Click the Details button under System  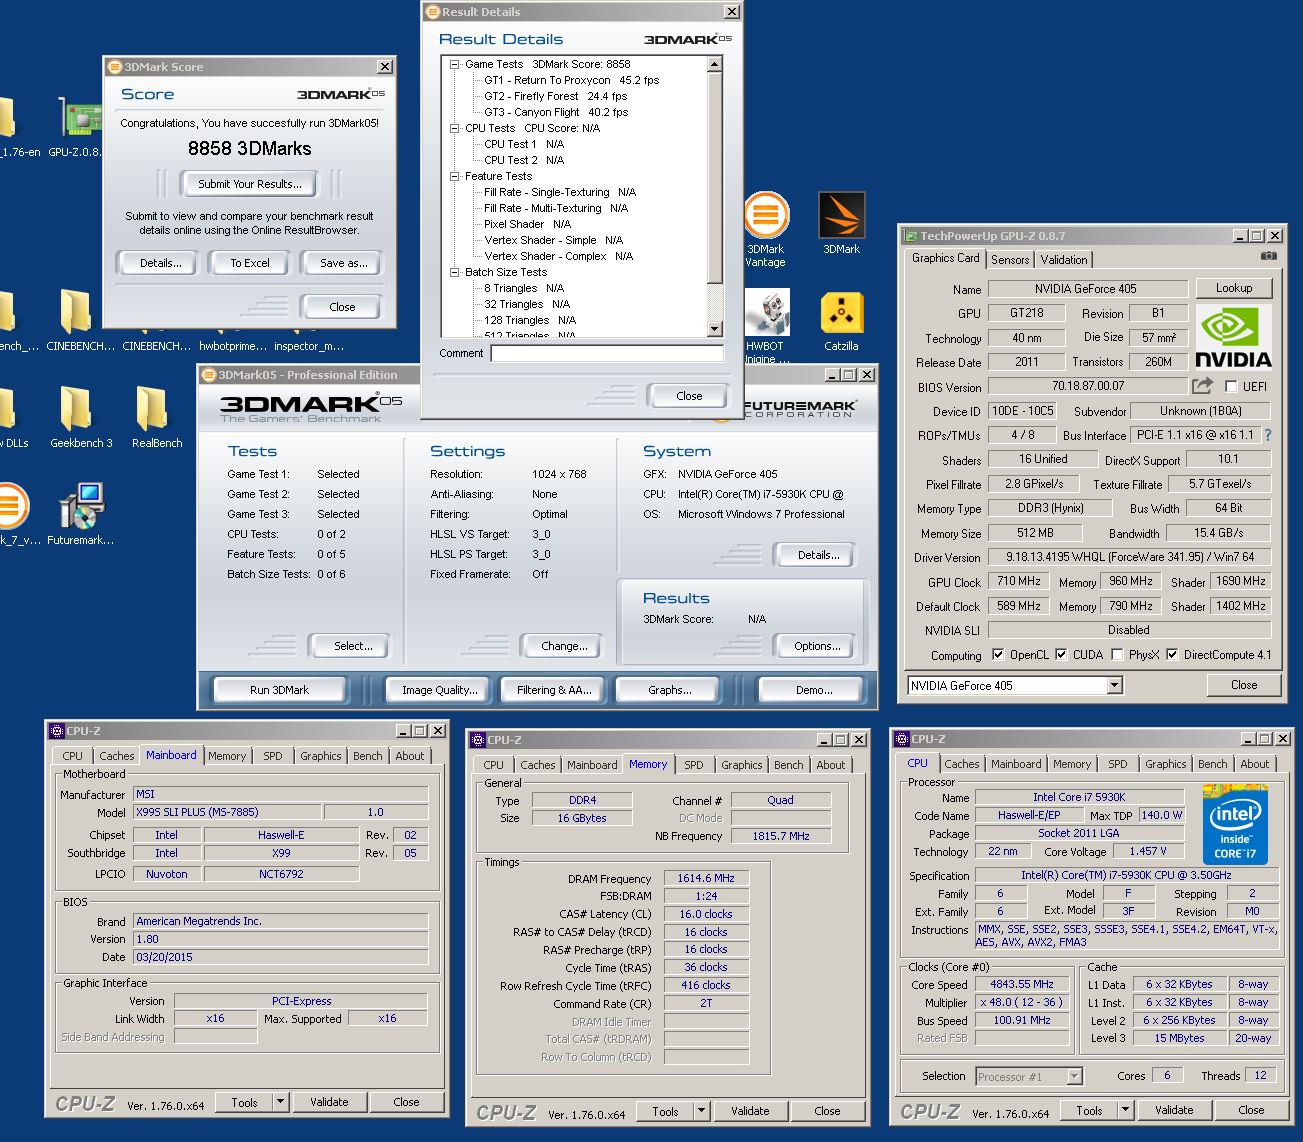click(818, 555)
